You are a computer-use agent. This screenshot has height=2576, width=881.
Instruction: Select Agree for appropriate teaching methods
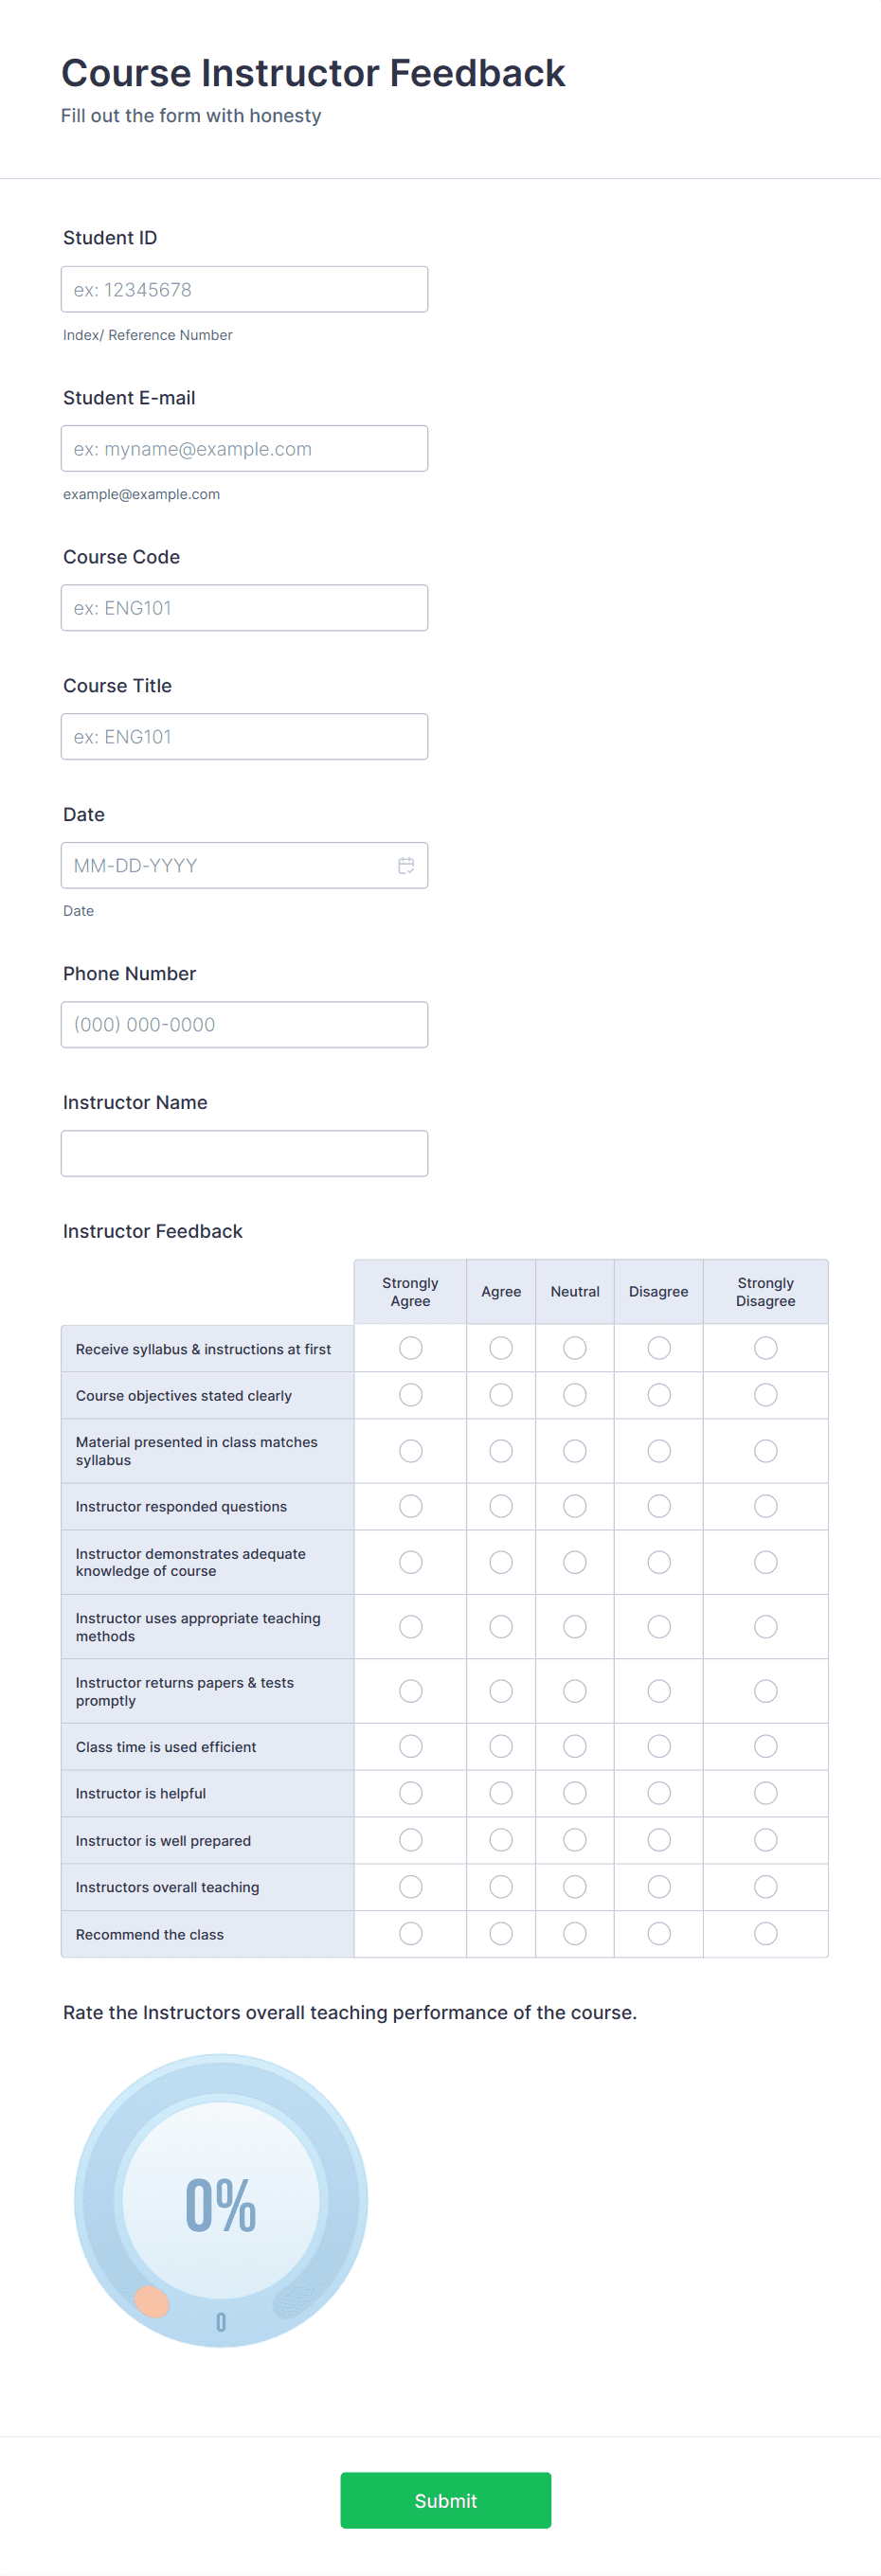[x=501, y=1626]
